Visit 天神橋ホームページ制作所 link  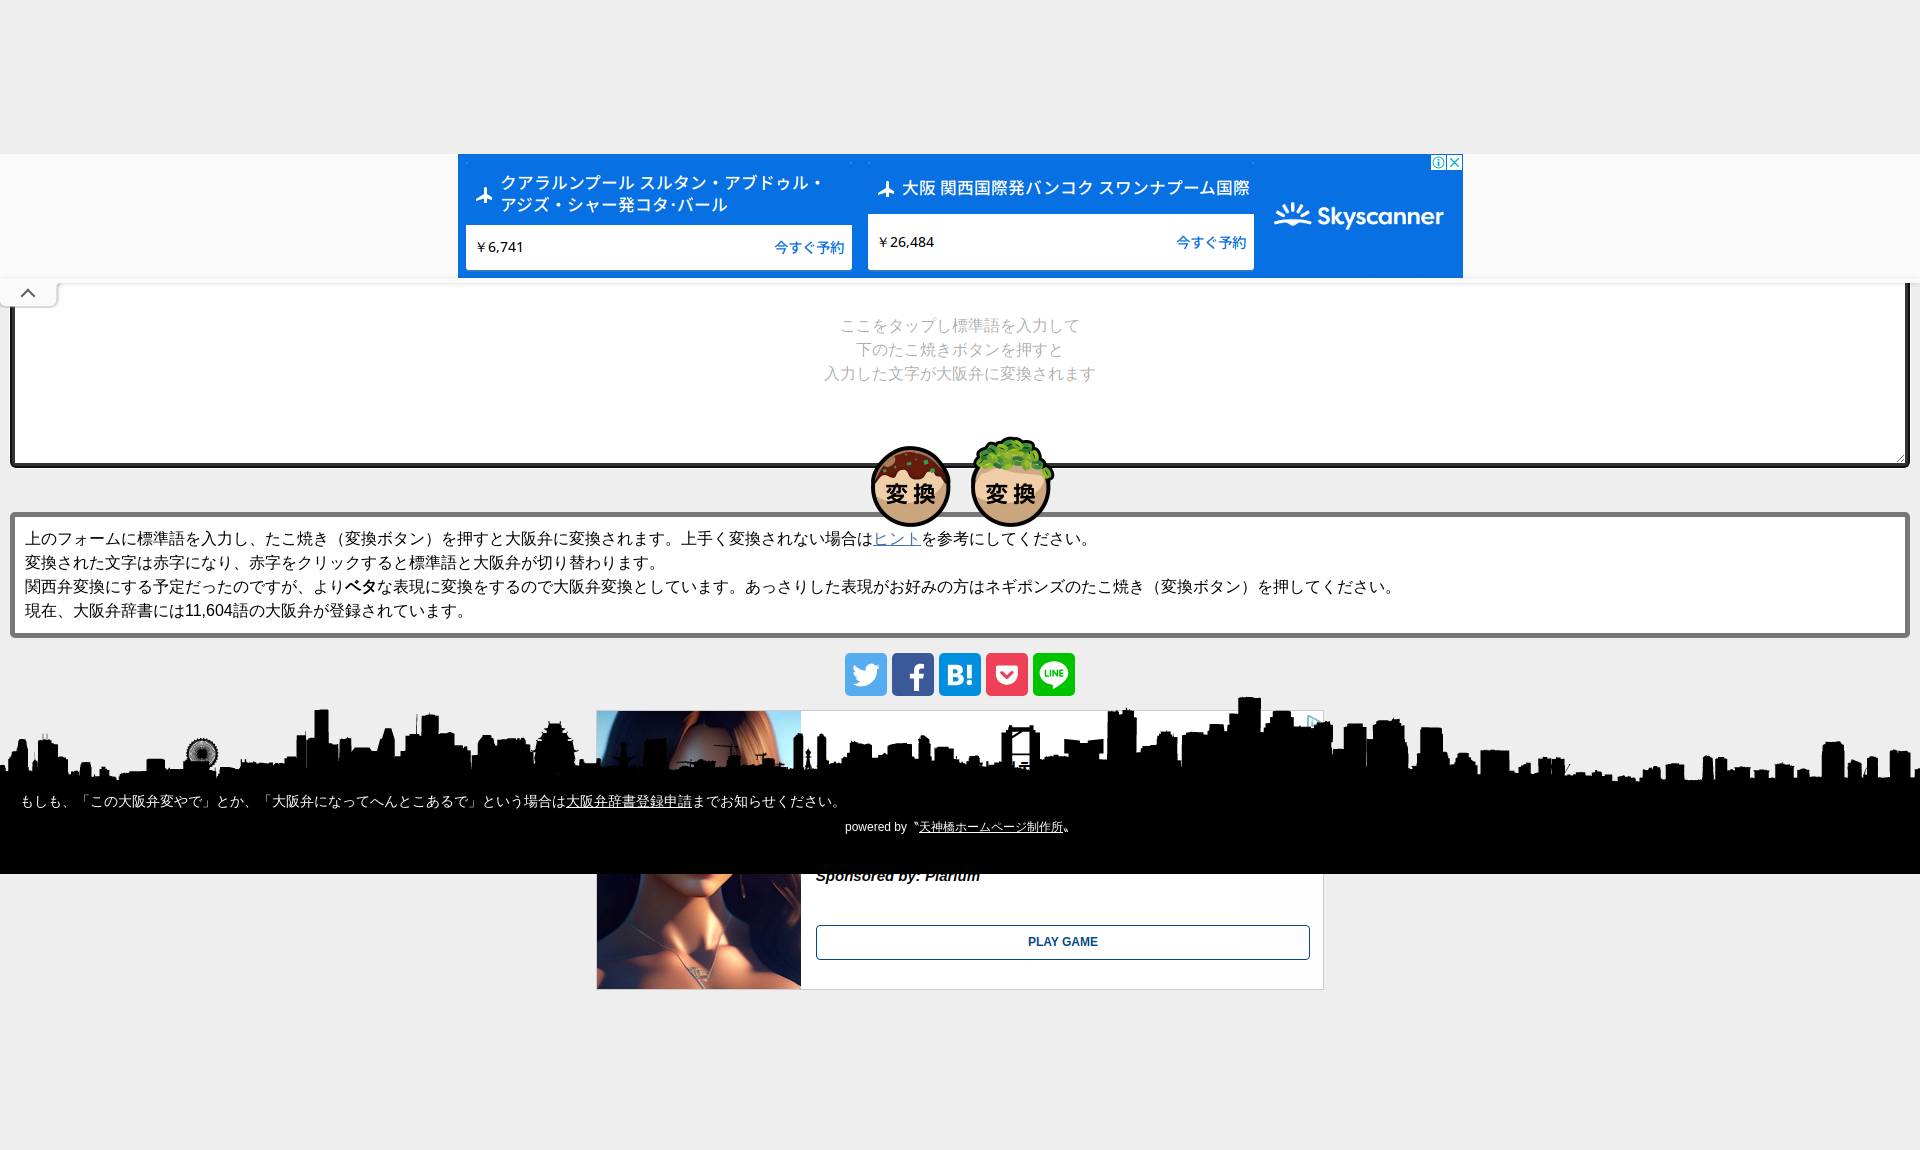point(990,827)
